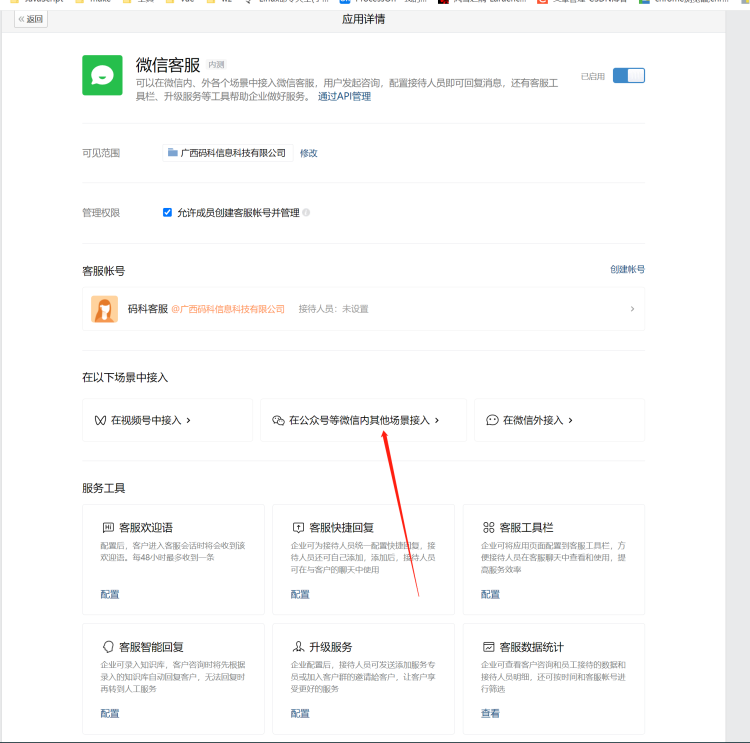750x743 pixels.
Task: Click the 客服欢迎语 Hi icon
Action: (x=108, y=527)
